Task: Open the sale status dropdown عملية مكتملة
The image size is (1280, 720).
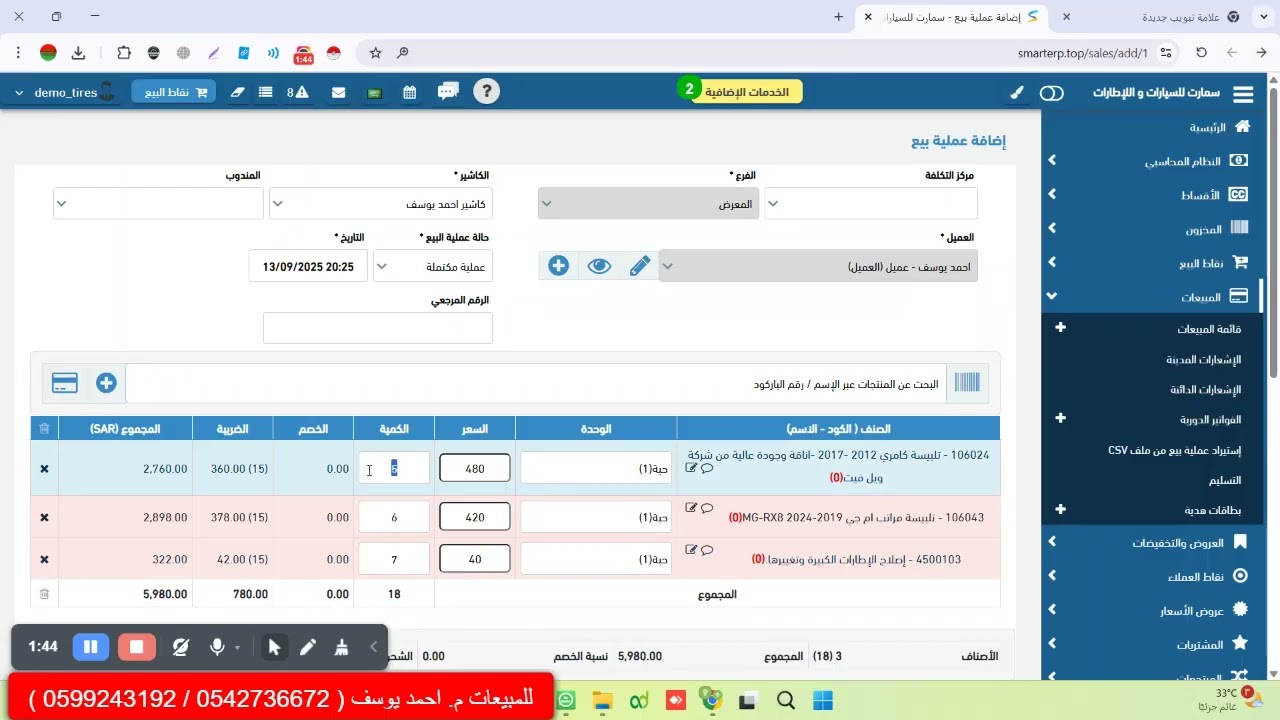Action: [x=433, y=267]
